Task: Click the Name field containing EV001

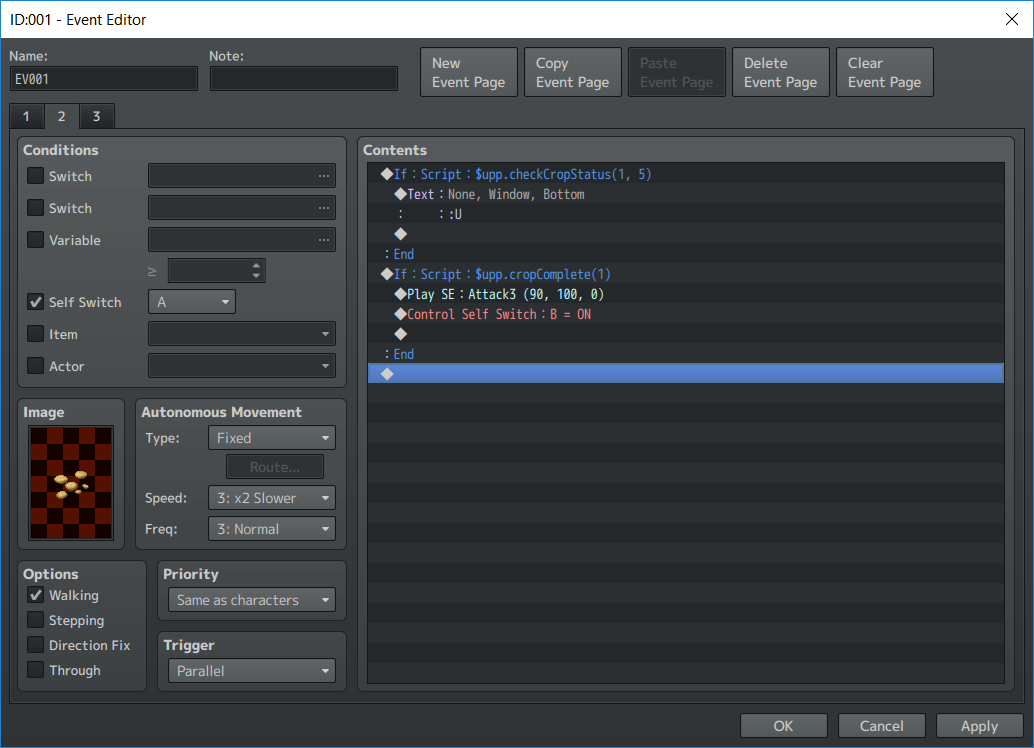Action: (104, 79)
